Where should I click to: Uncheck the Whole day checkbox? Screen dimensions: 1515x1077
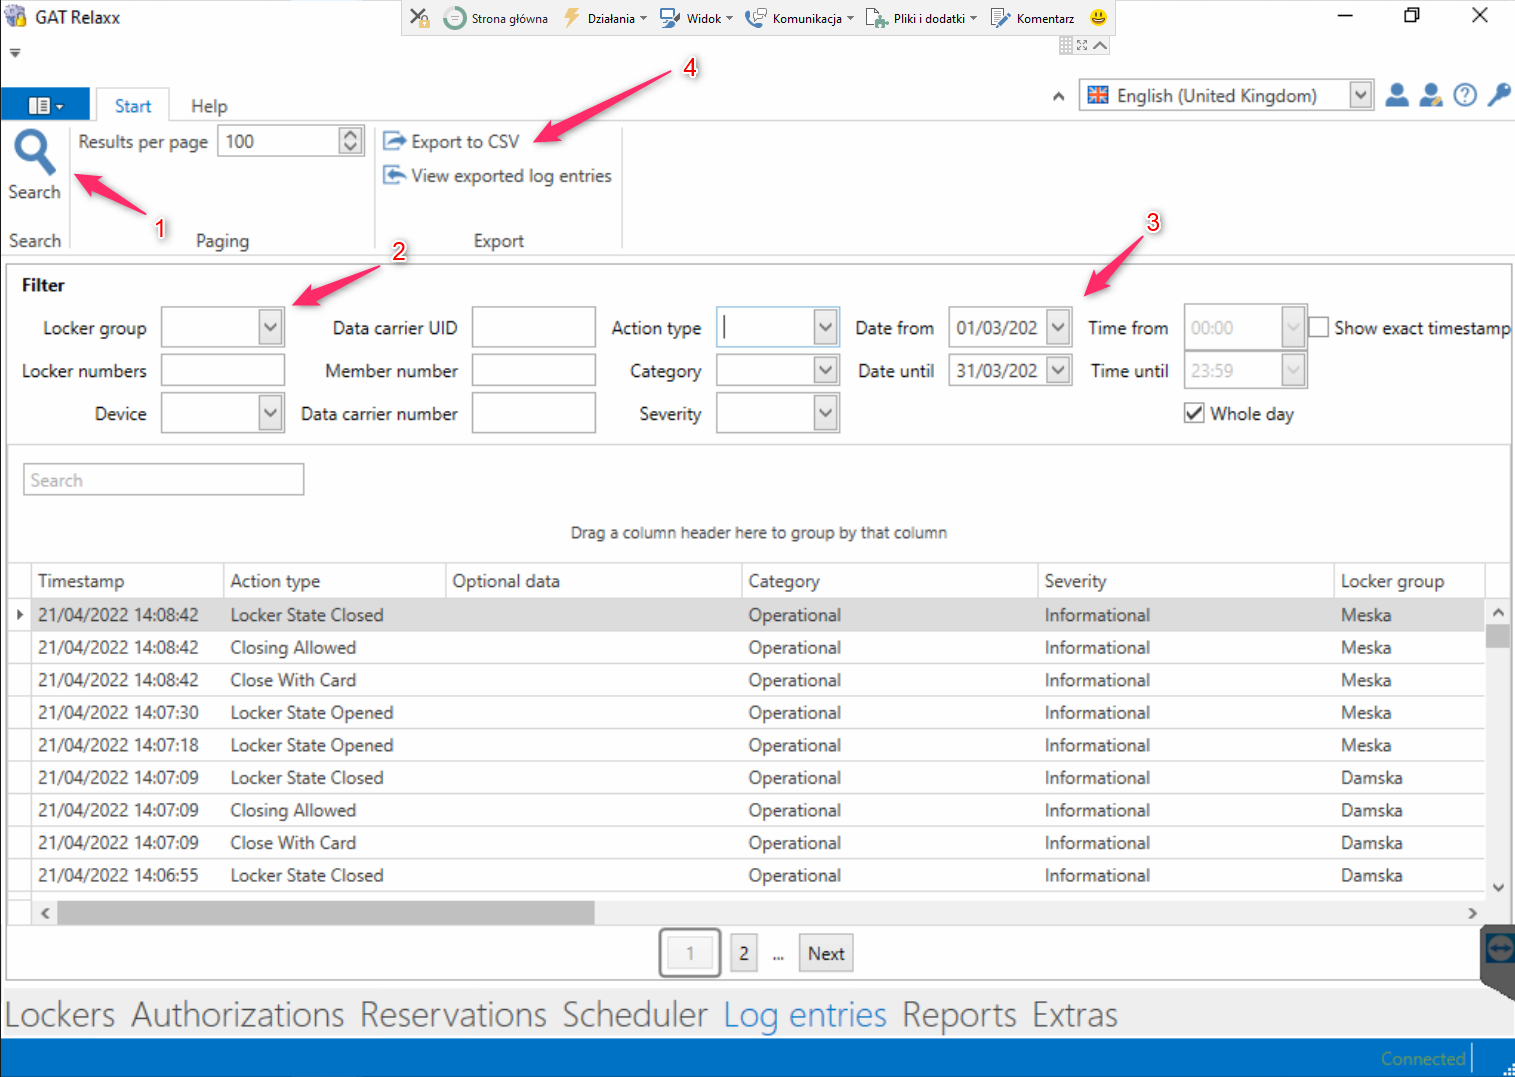[x=1194, y=414]
